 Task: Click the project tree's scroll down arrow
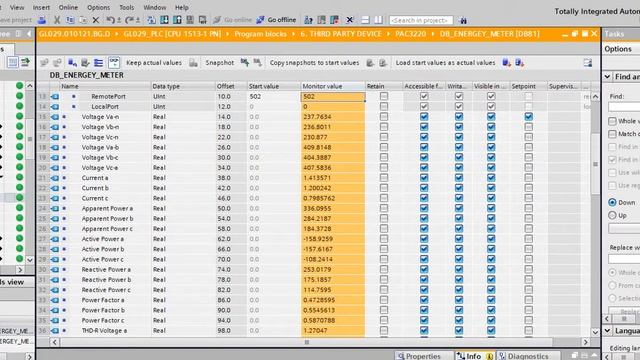[x=30, y=260]
